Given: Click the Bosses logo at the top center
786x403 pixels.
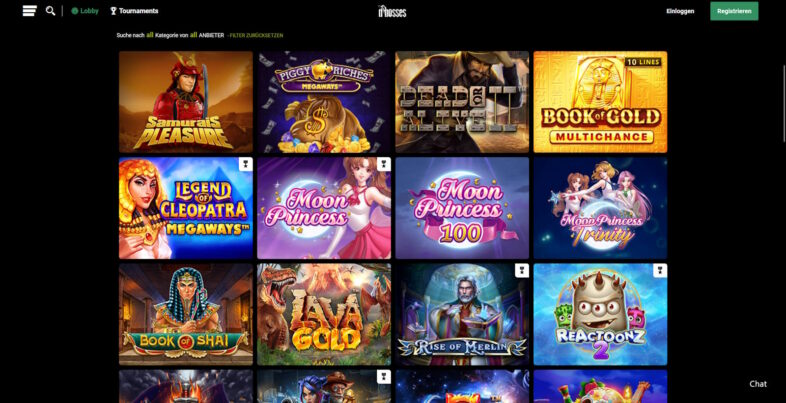Looking at the screenshot, I should click(392, 11).
